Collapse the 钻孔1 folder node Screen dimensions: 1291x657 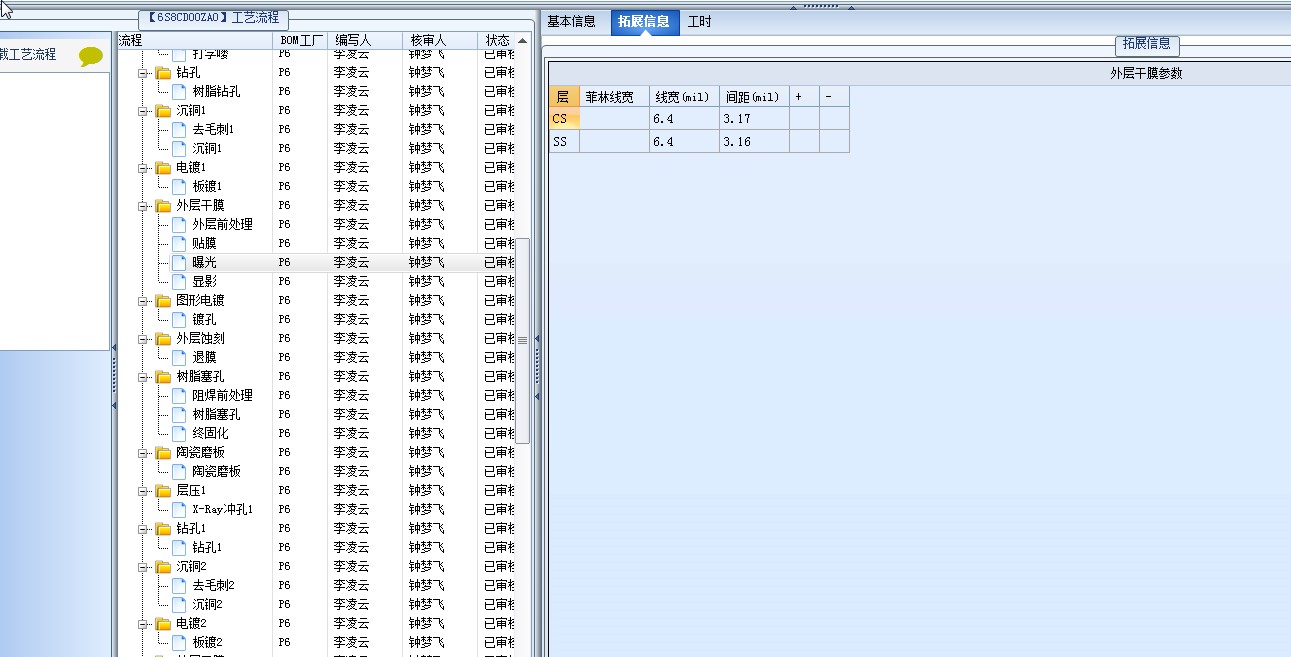pos(143,529)
